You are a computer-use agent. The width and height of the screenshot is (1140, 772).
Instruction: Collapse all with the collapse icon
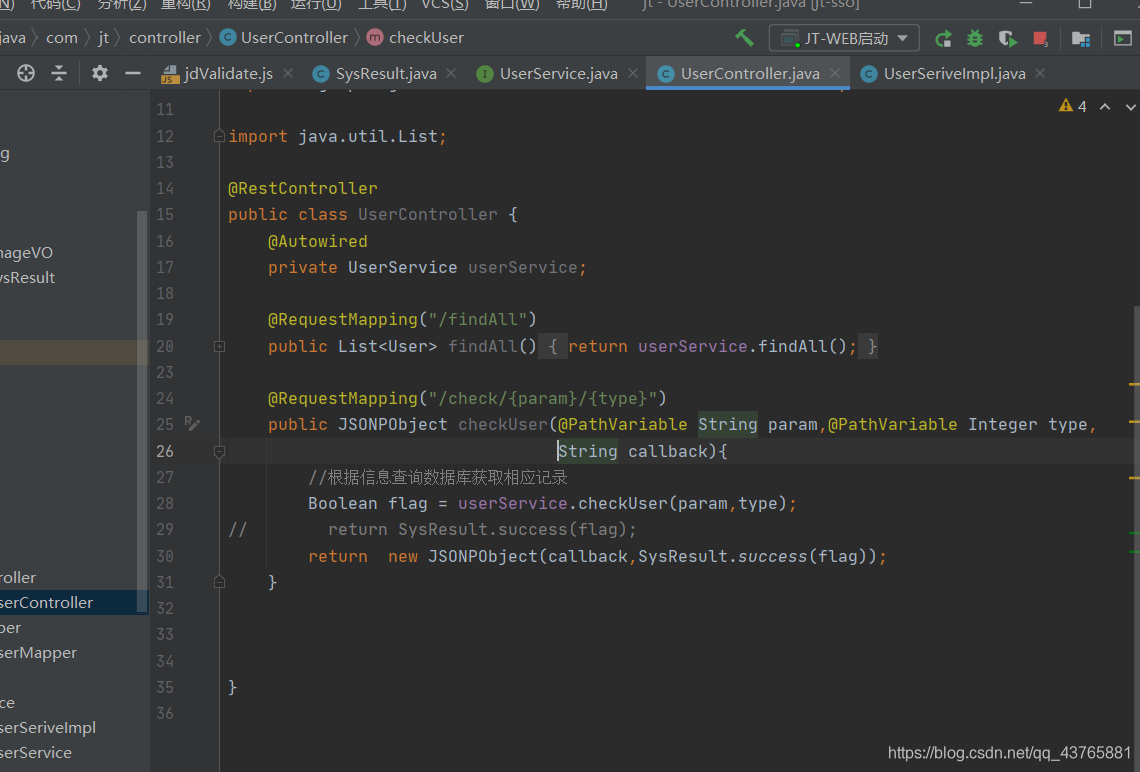(59, 73)
